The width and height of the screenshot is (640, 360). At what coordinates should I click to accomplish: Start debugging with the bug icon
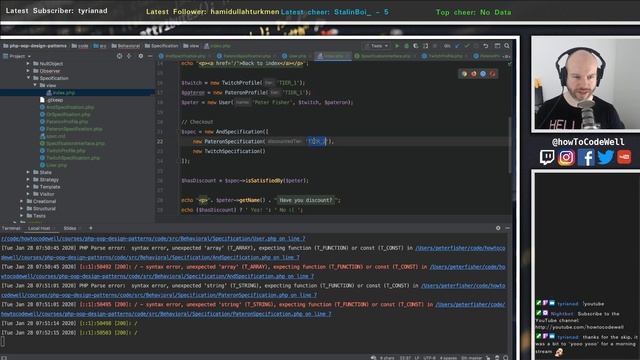point(407,46)
